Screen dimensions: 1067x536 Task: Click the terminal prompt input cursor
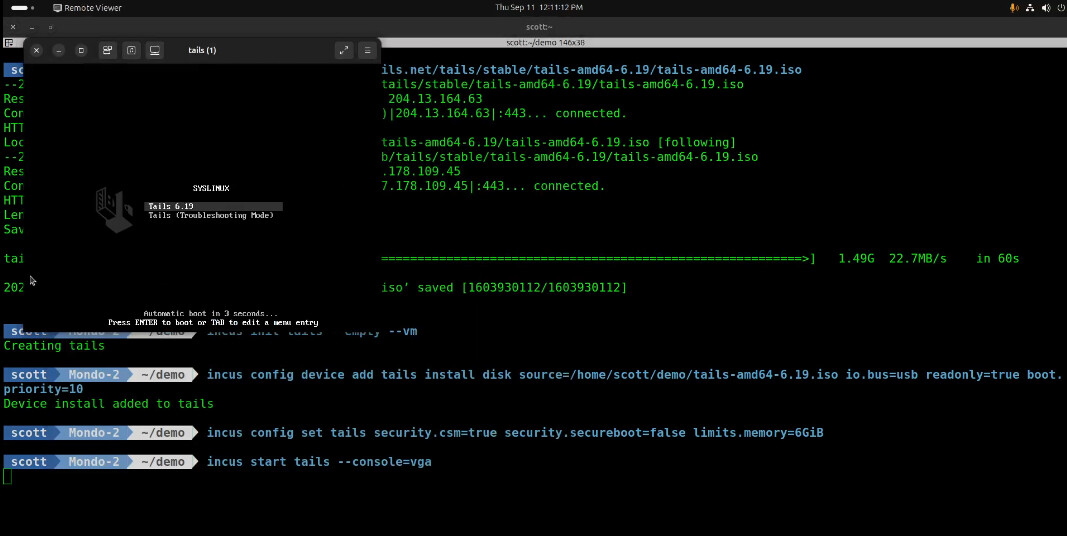coord(8,476)
